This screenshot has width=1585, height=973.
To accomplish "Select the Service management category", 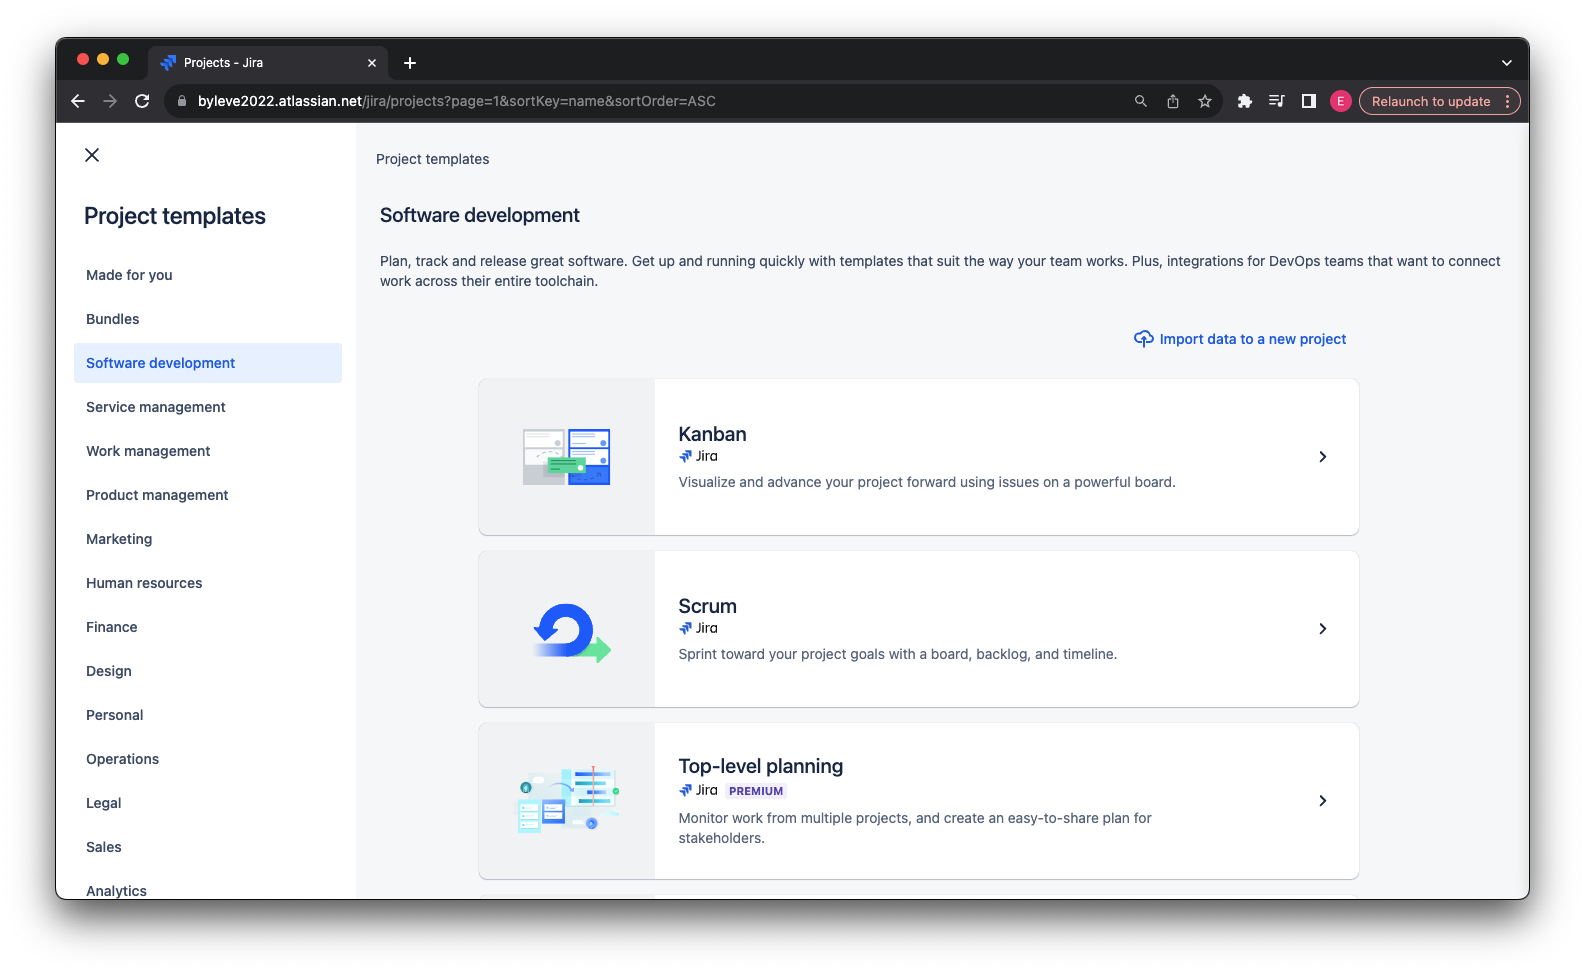I will (x=156, y=407).
